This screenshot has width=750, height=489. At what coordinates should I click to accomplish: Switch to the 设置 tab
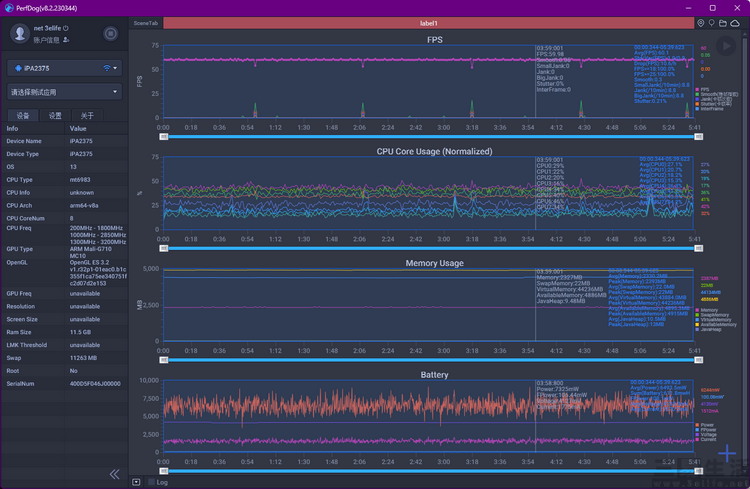[x=55, y=115]
